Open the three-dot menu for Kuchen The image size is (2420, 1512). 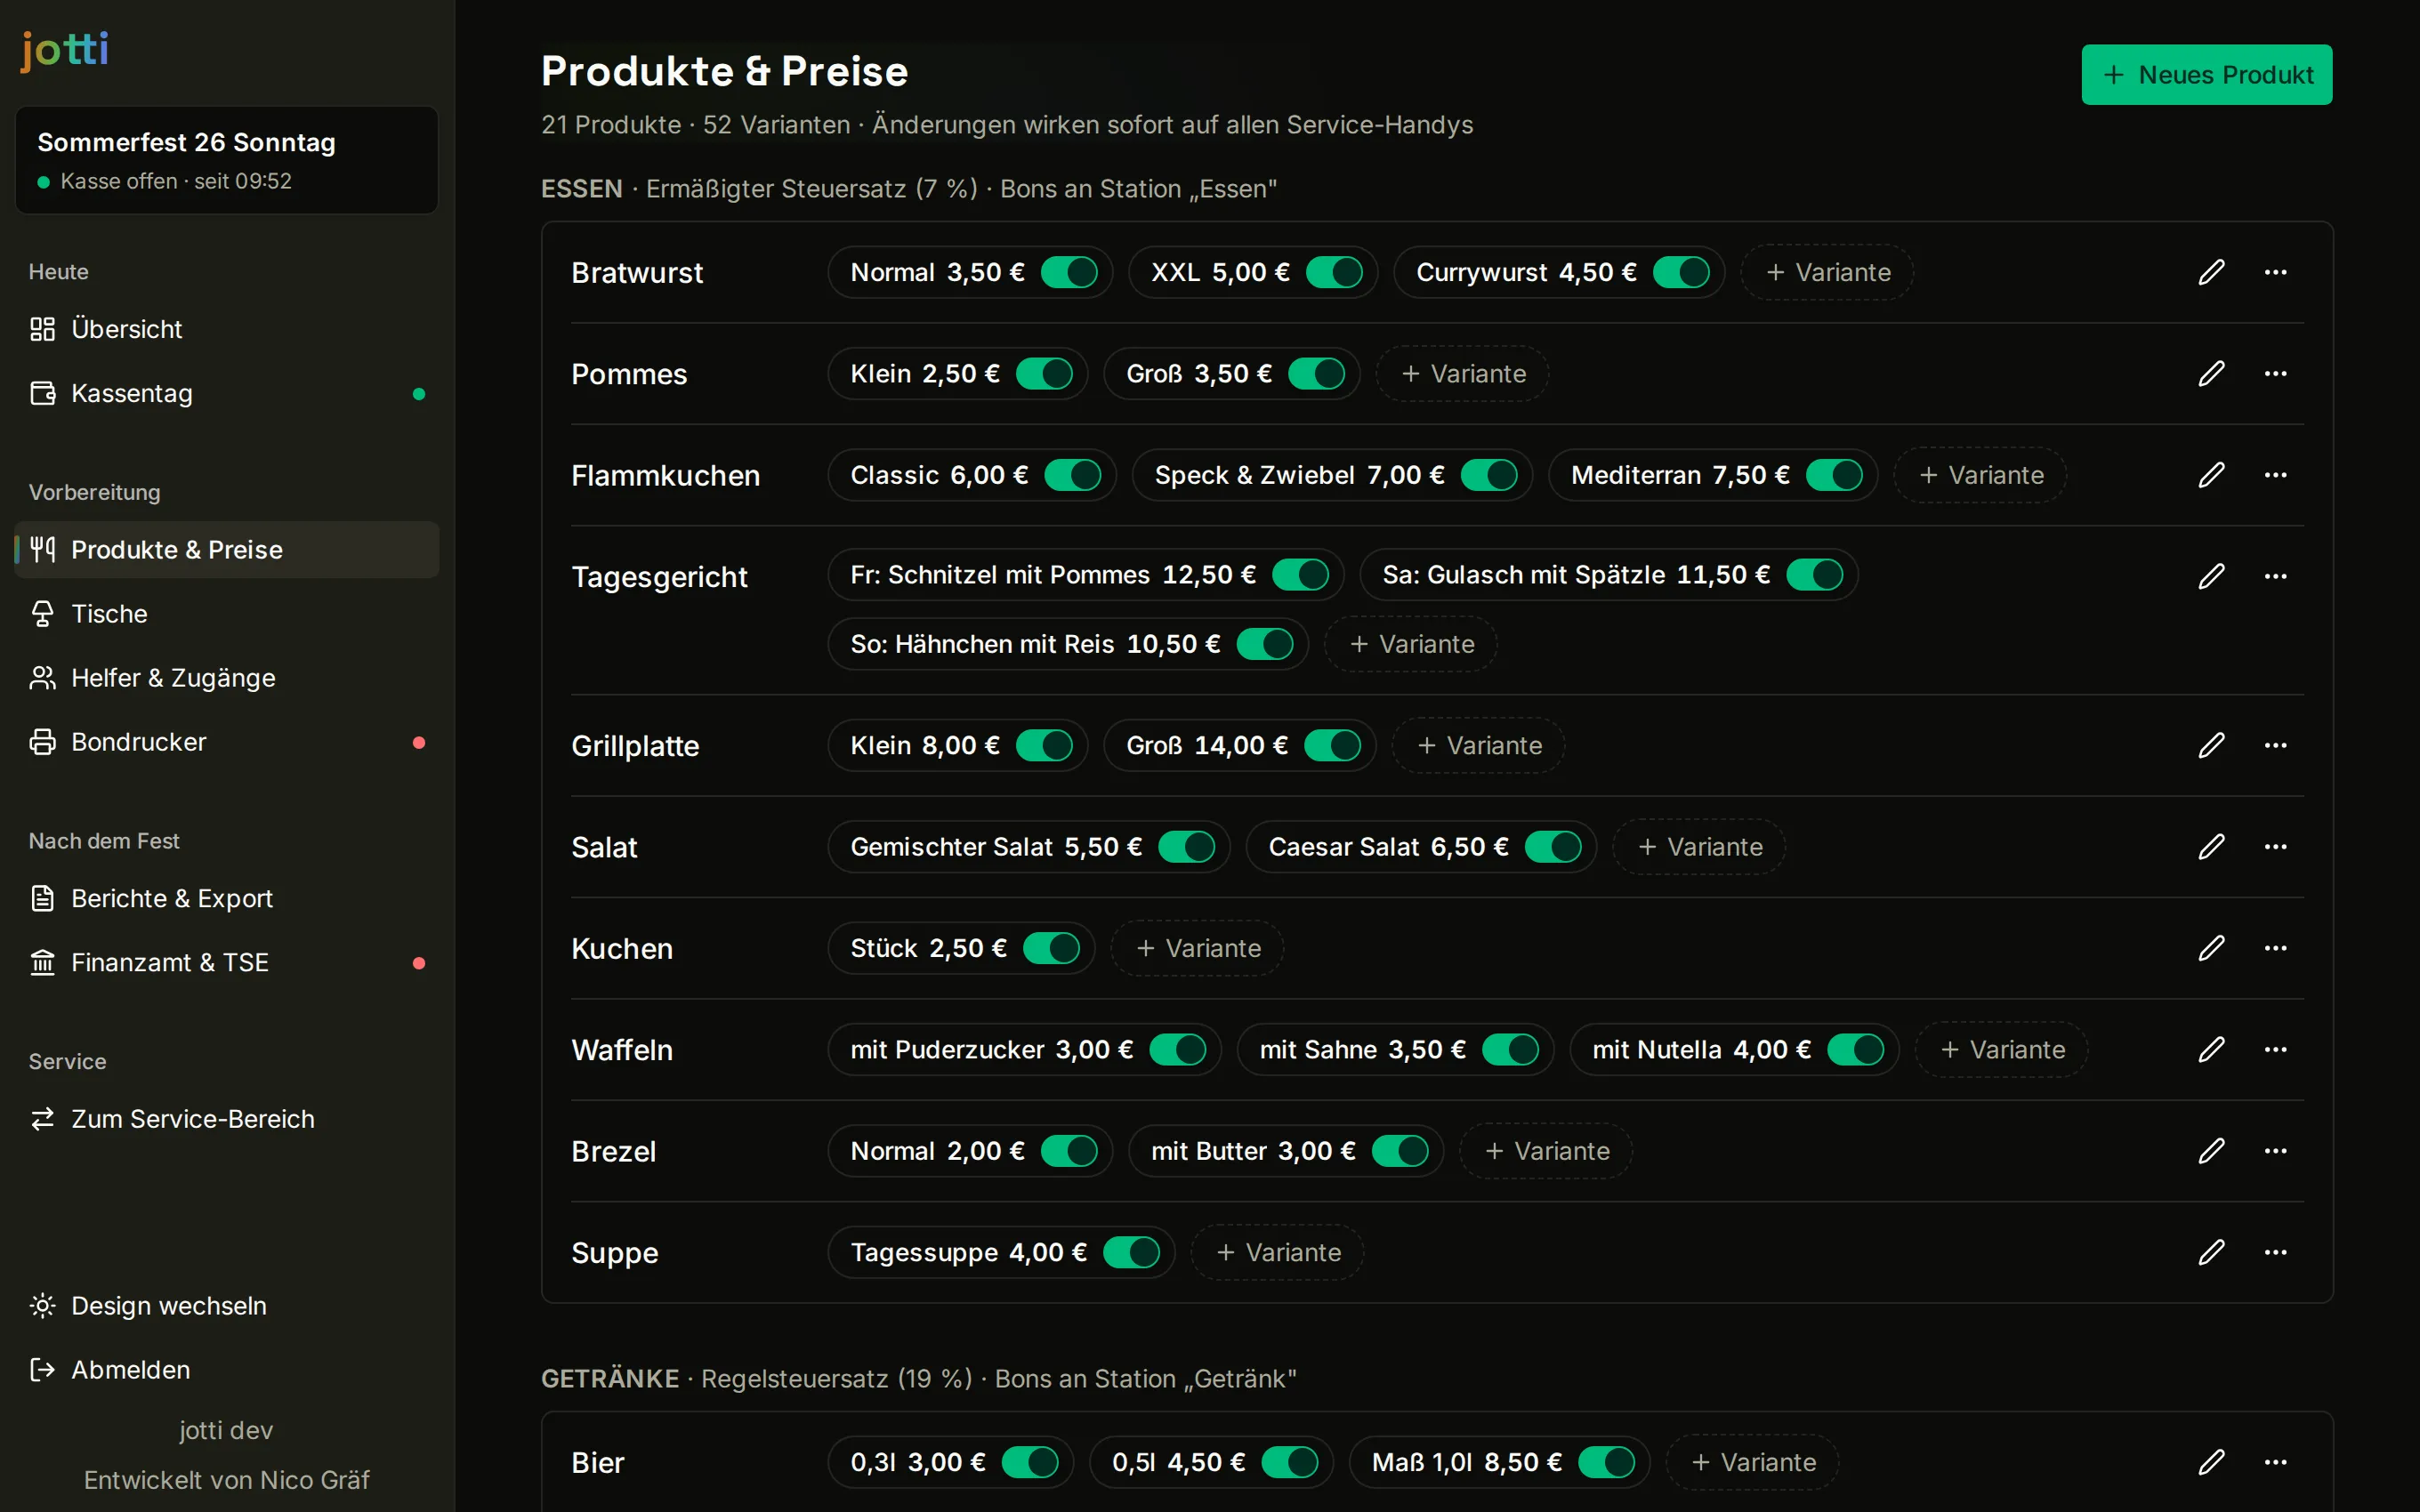pos(2275,948)
